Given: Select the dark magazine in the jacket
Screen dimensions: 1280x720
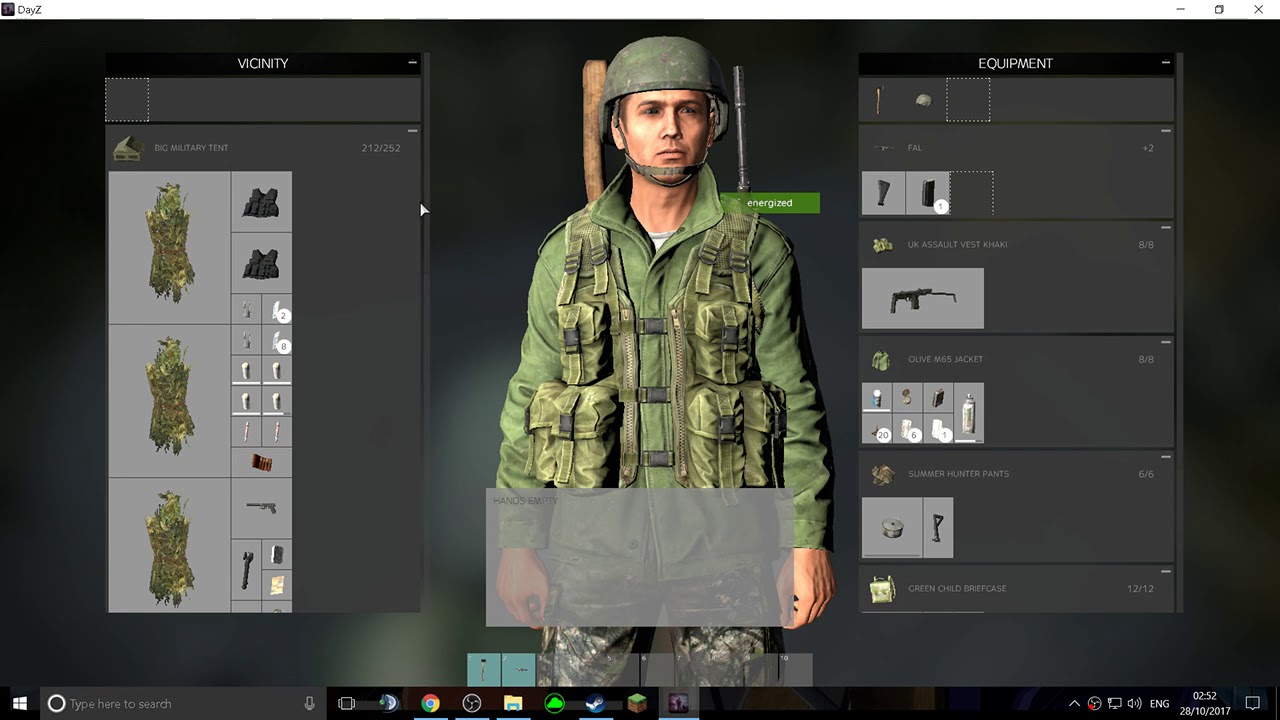Looking at the screenshot, I should click(x=938, y=397).
